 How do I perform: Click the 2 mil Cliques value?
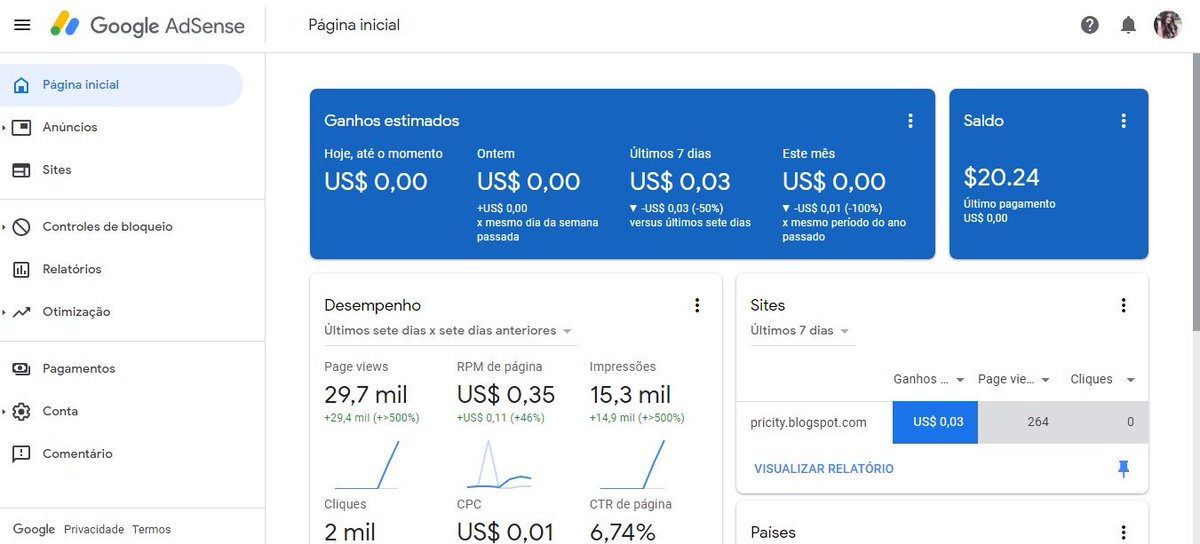[x=350, y=532]
